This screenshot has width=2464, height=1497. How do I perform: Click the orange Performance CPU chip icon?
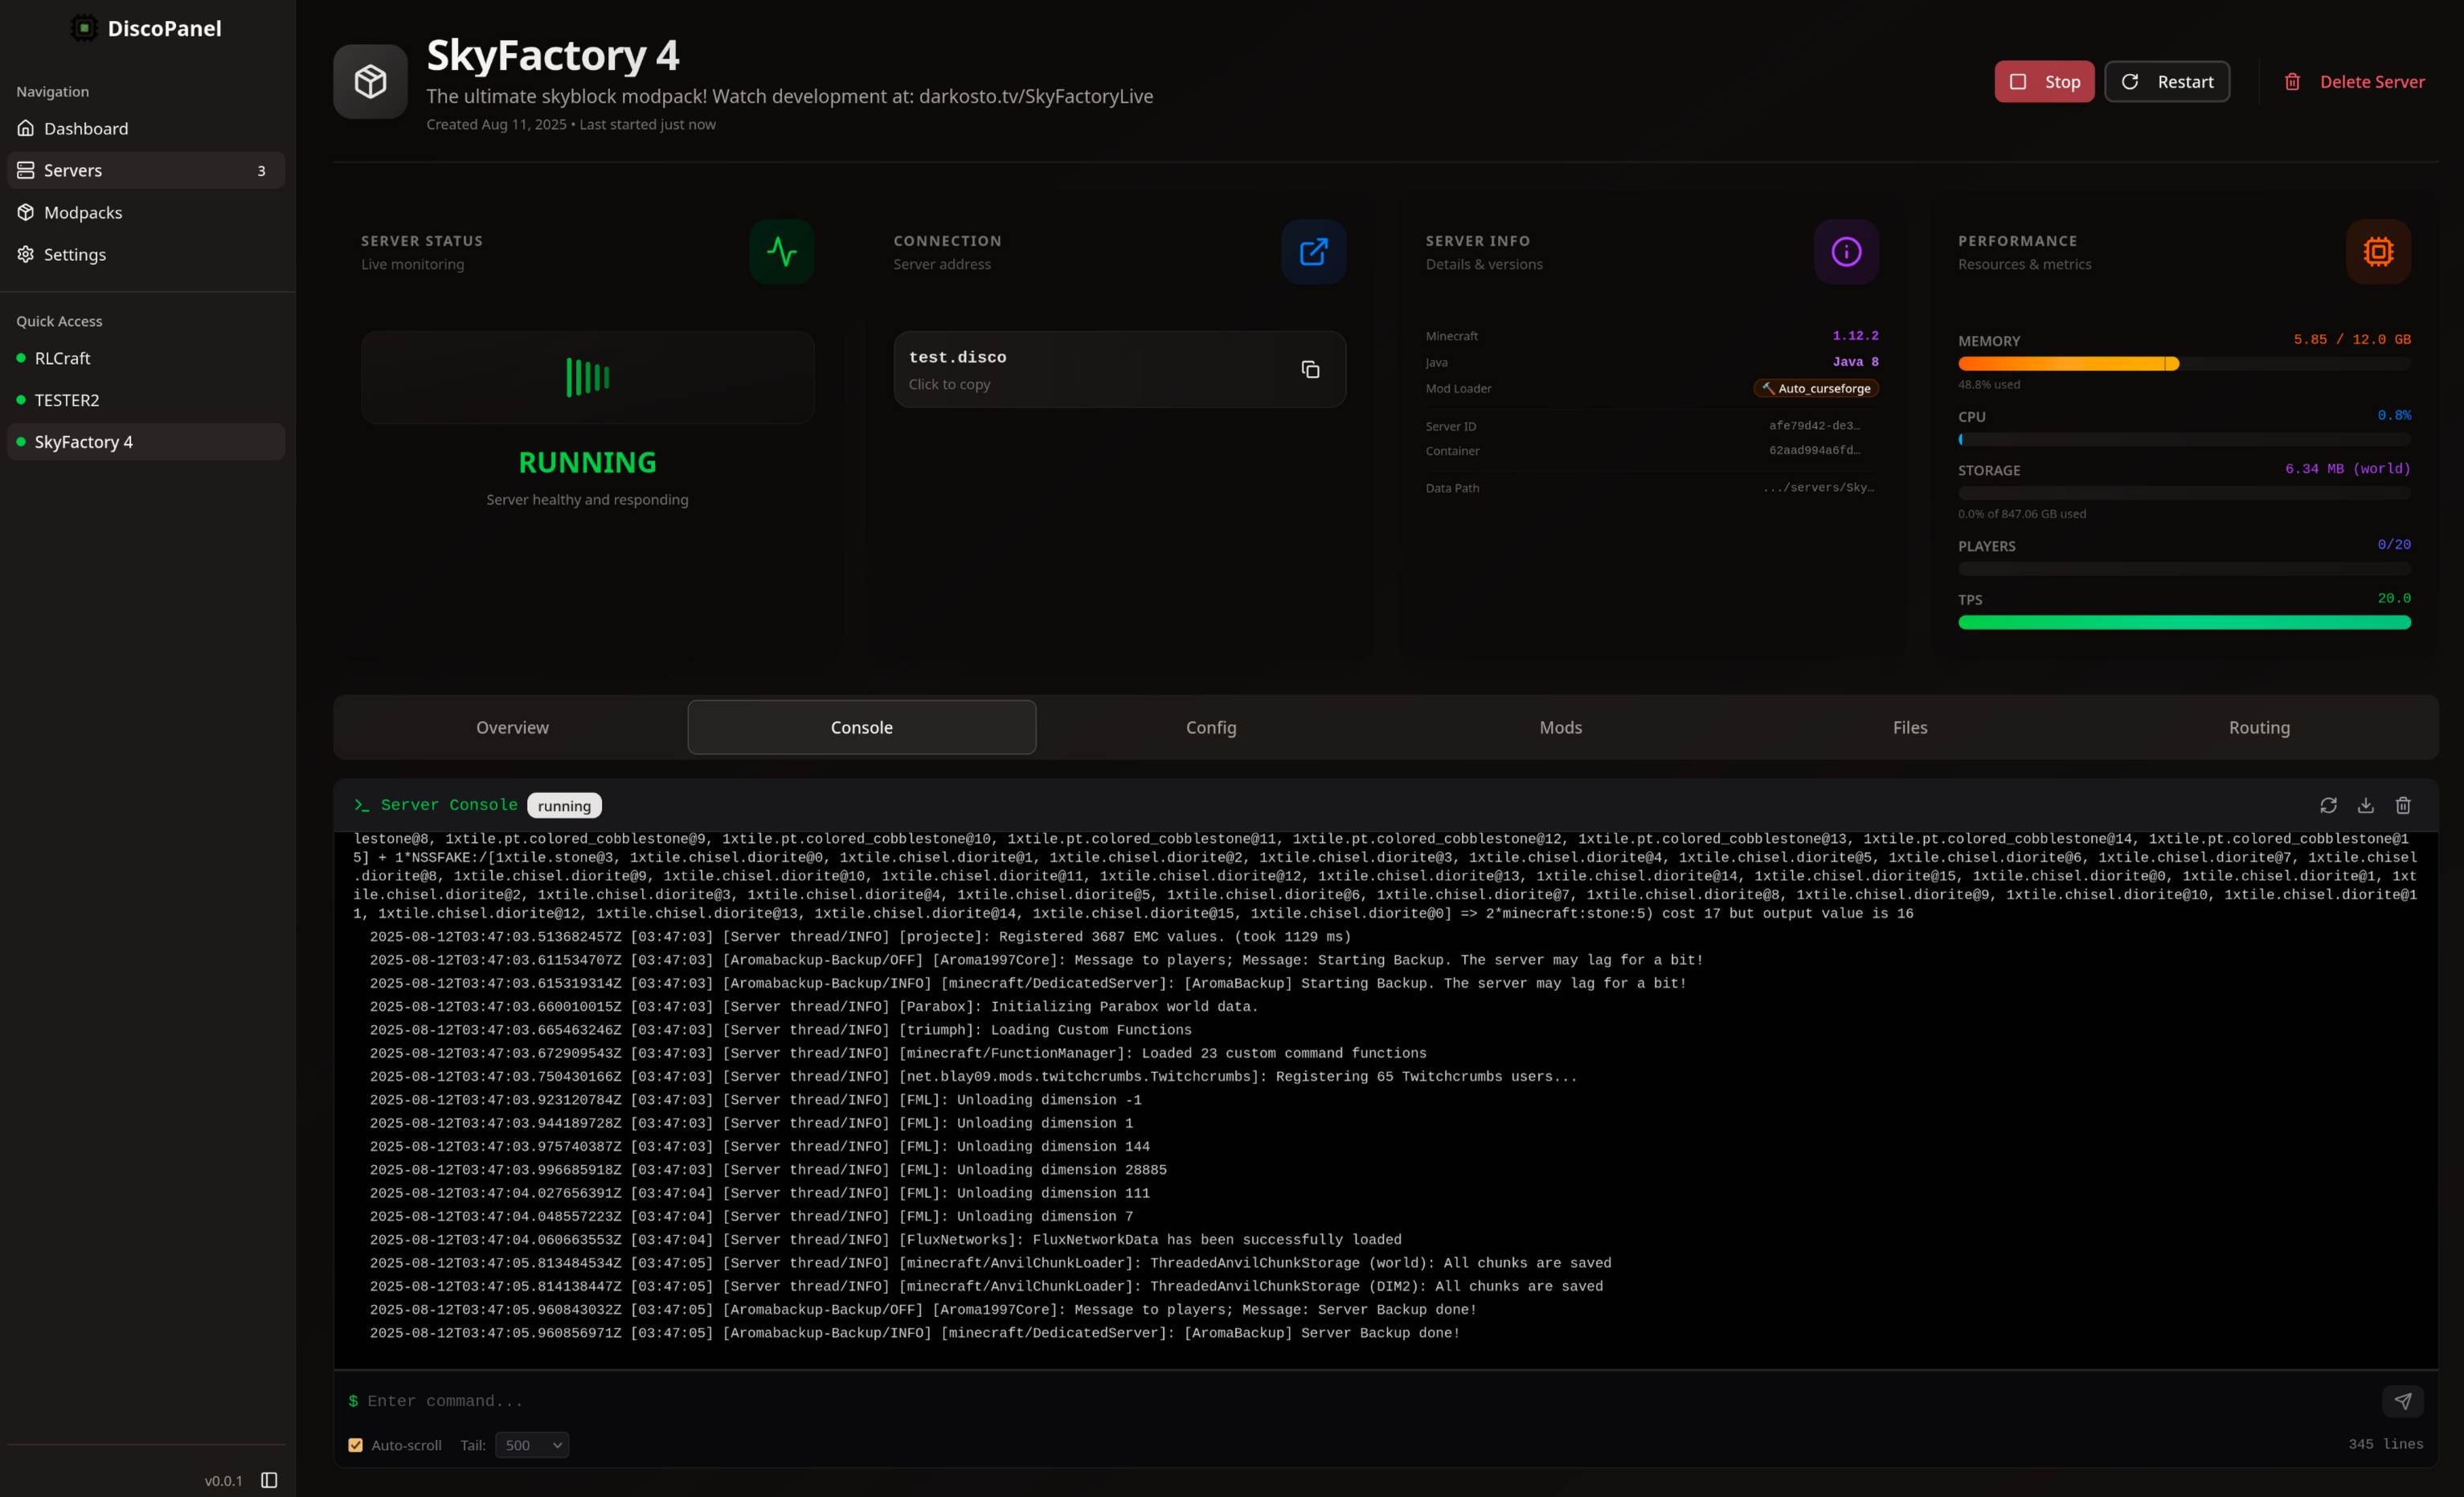pyautogui.click(x=2378, y=252)
